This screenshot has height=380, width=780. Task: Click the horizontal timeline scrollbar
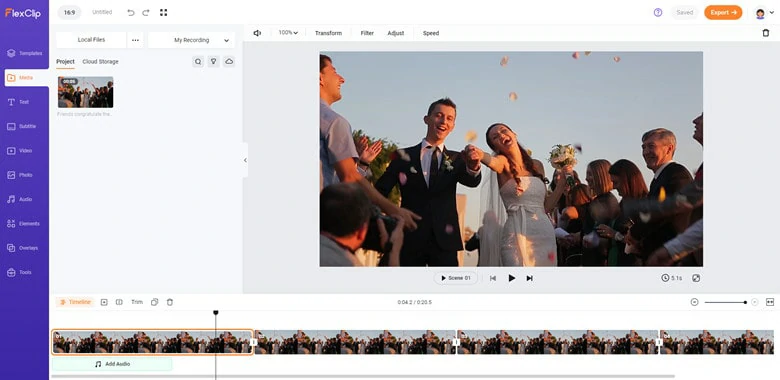click(x=363, y=377)
